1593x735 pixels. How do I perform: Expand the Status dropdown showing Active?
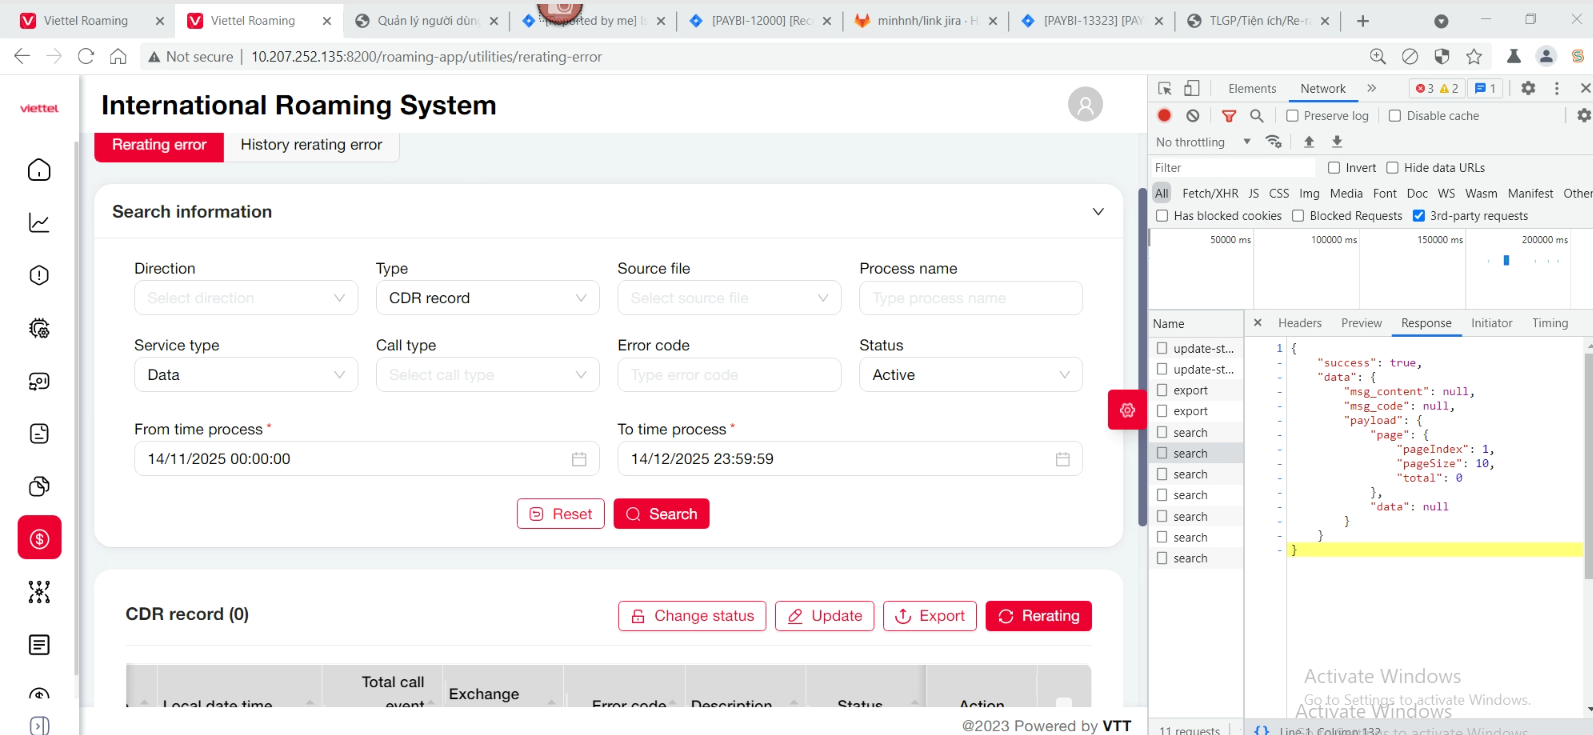[x=970, y=375]
